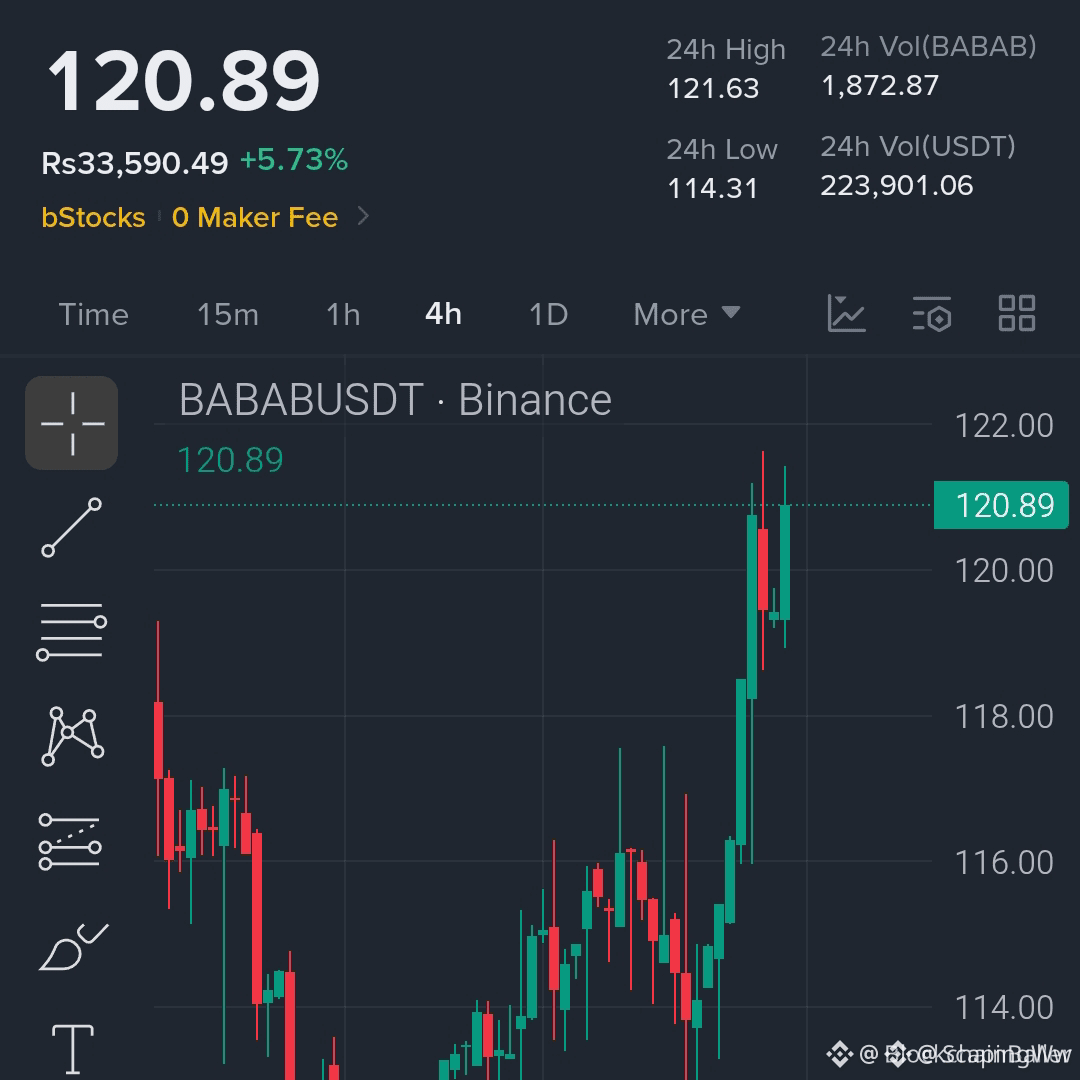This screenshot has height=1080, width=1080.
Task: Click the 122.00 price axis label
Action: click(1004, 426)
